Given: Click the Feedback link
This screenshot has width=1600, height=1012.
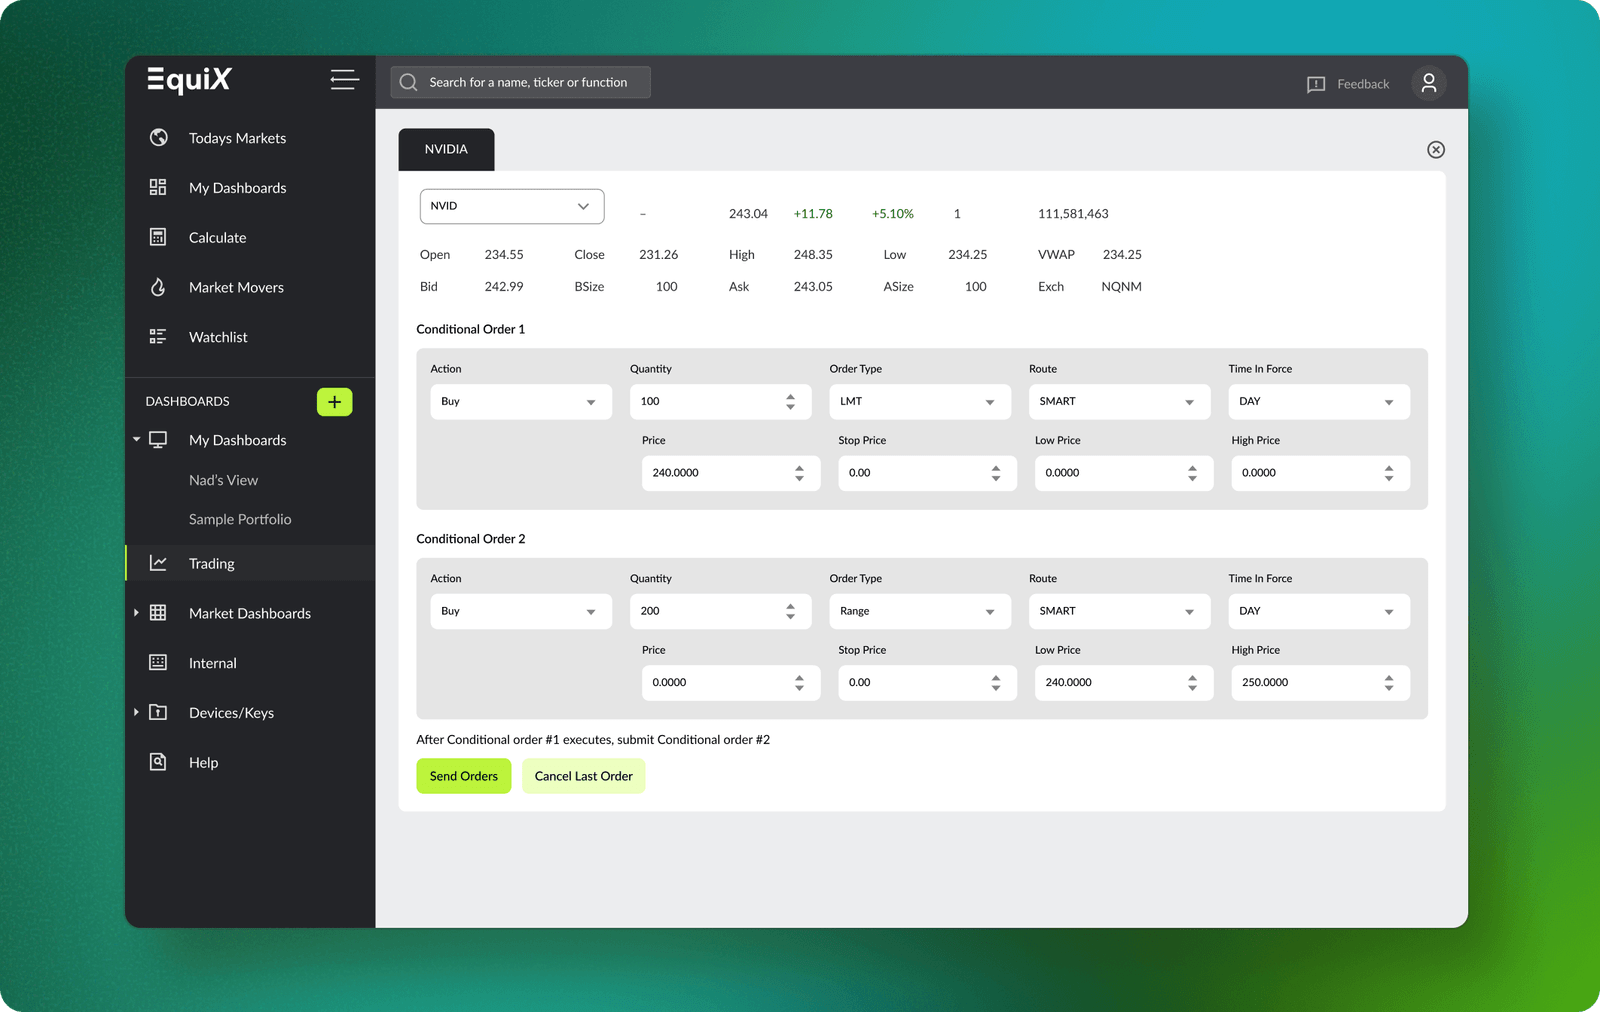Looking at the screenshot, I should (1363, 84).
